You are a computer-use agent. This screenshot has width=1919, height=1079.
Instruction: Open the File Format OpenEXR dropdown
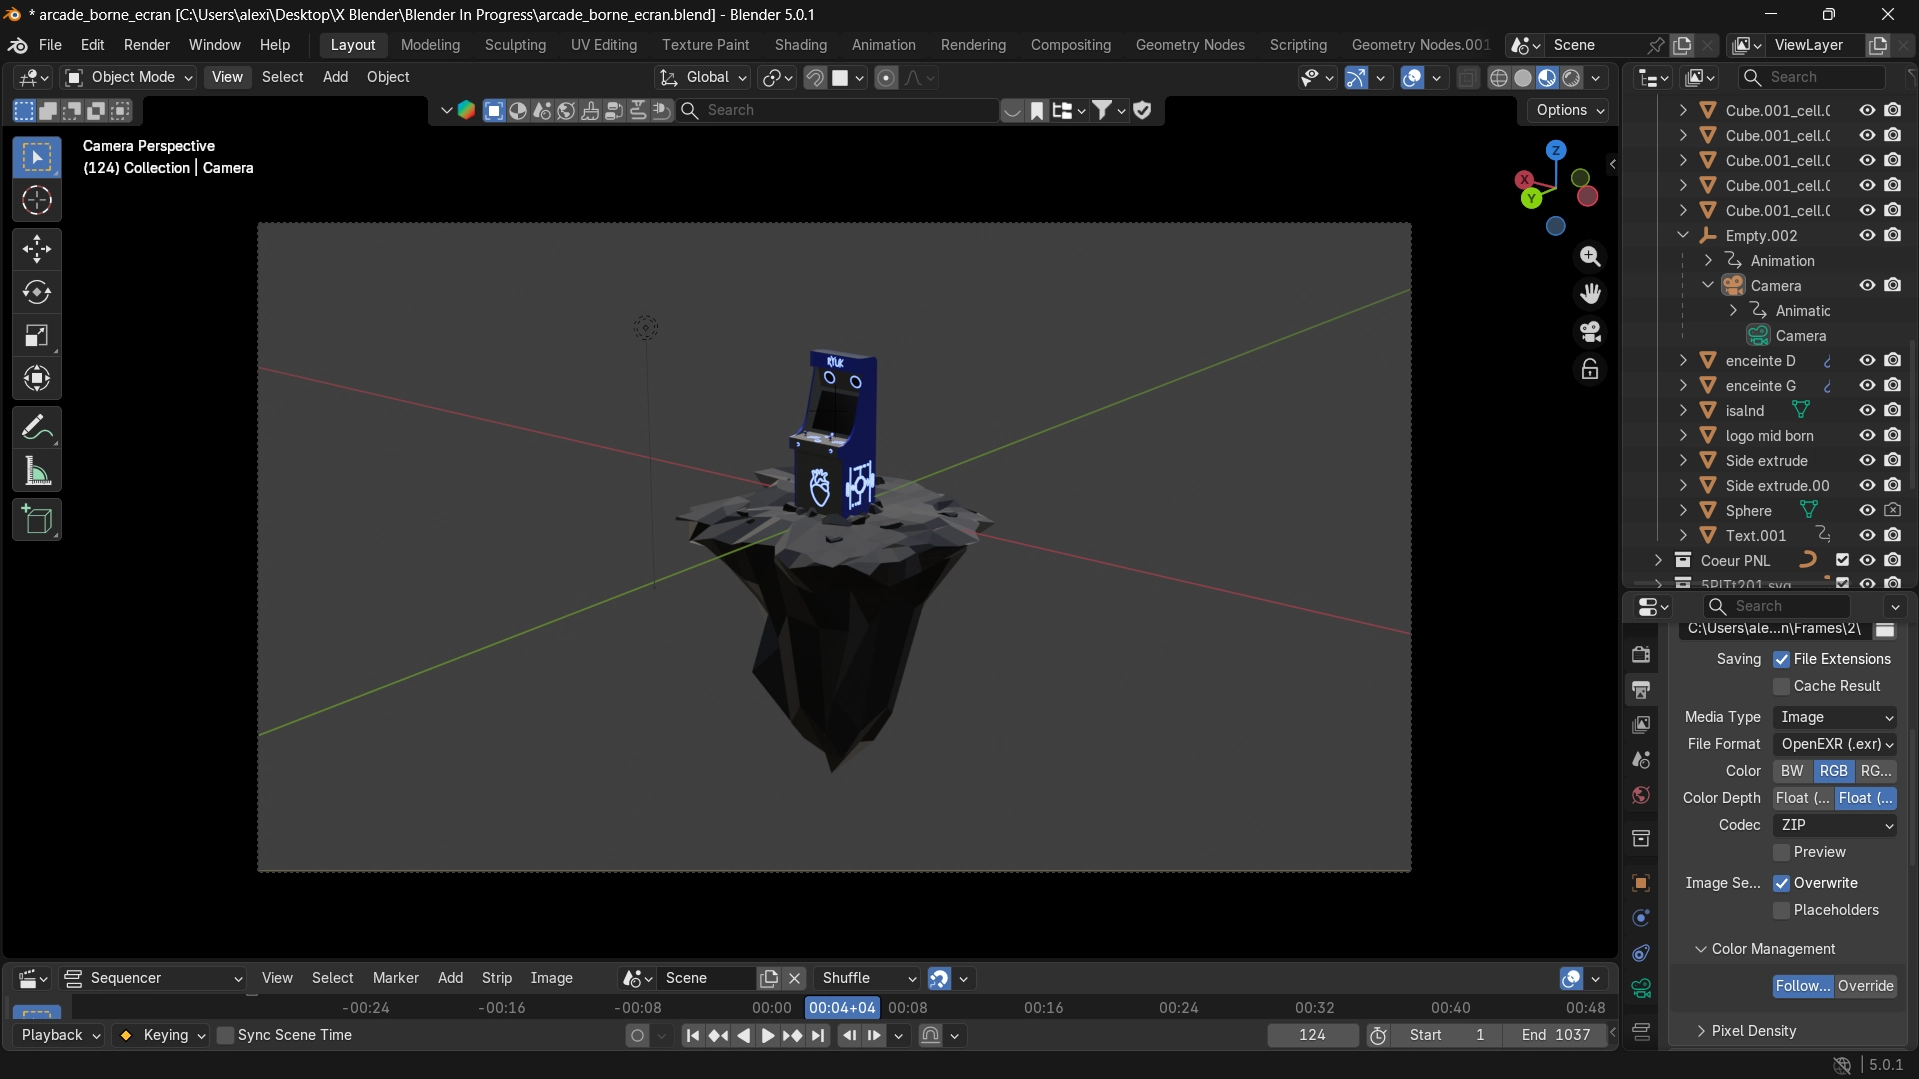click(1835, 744)
